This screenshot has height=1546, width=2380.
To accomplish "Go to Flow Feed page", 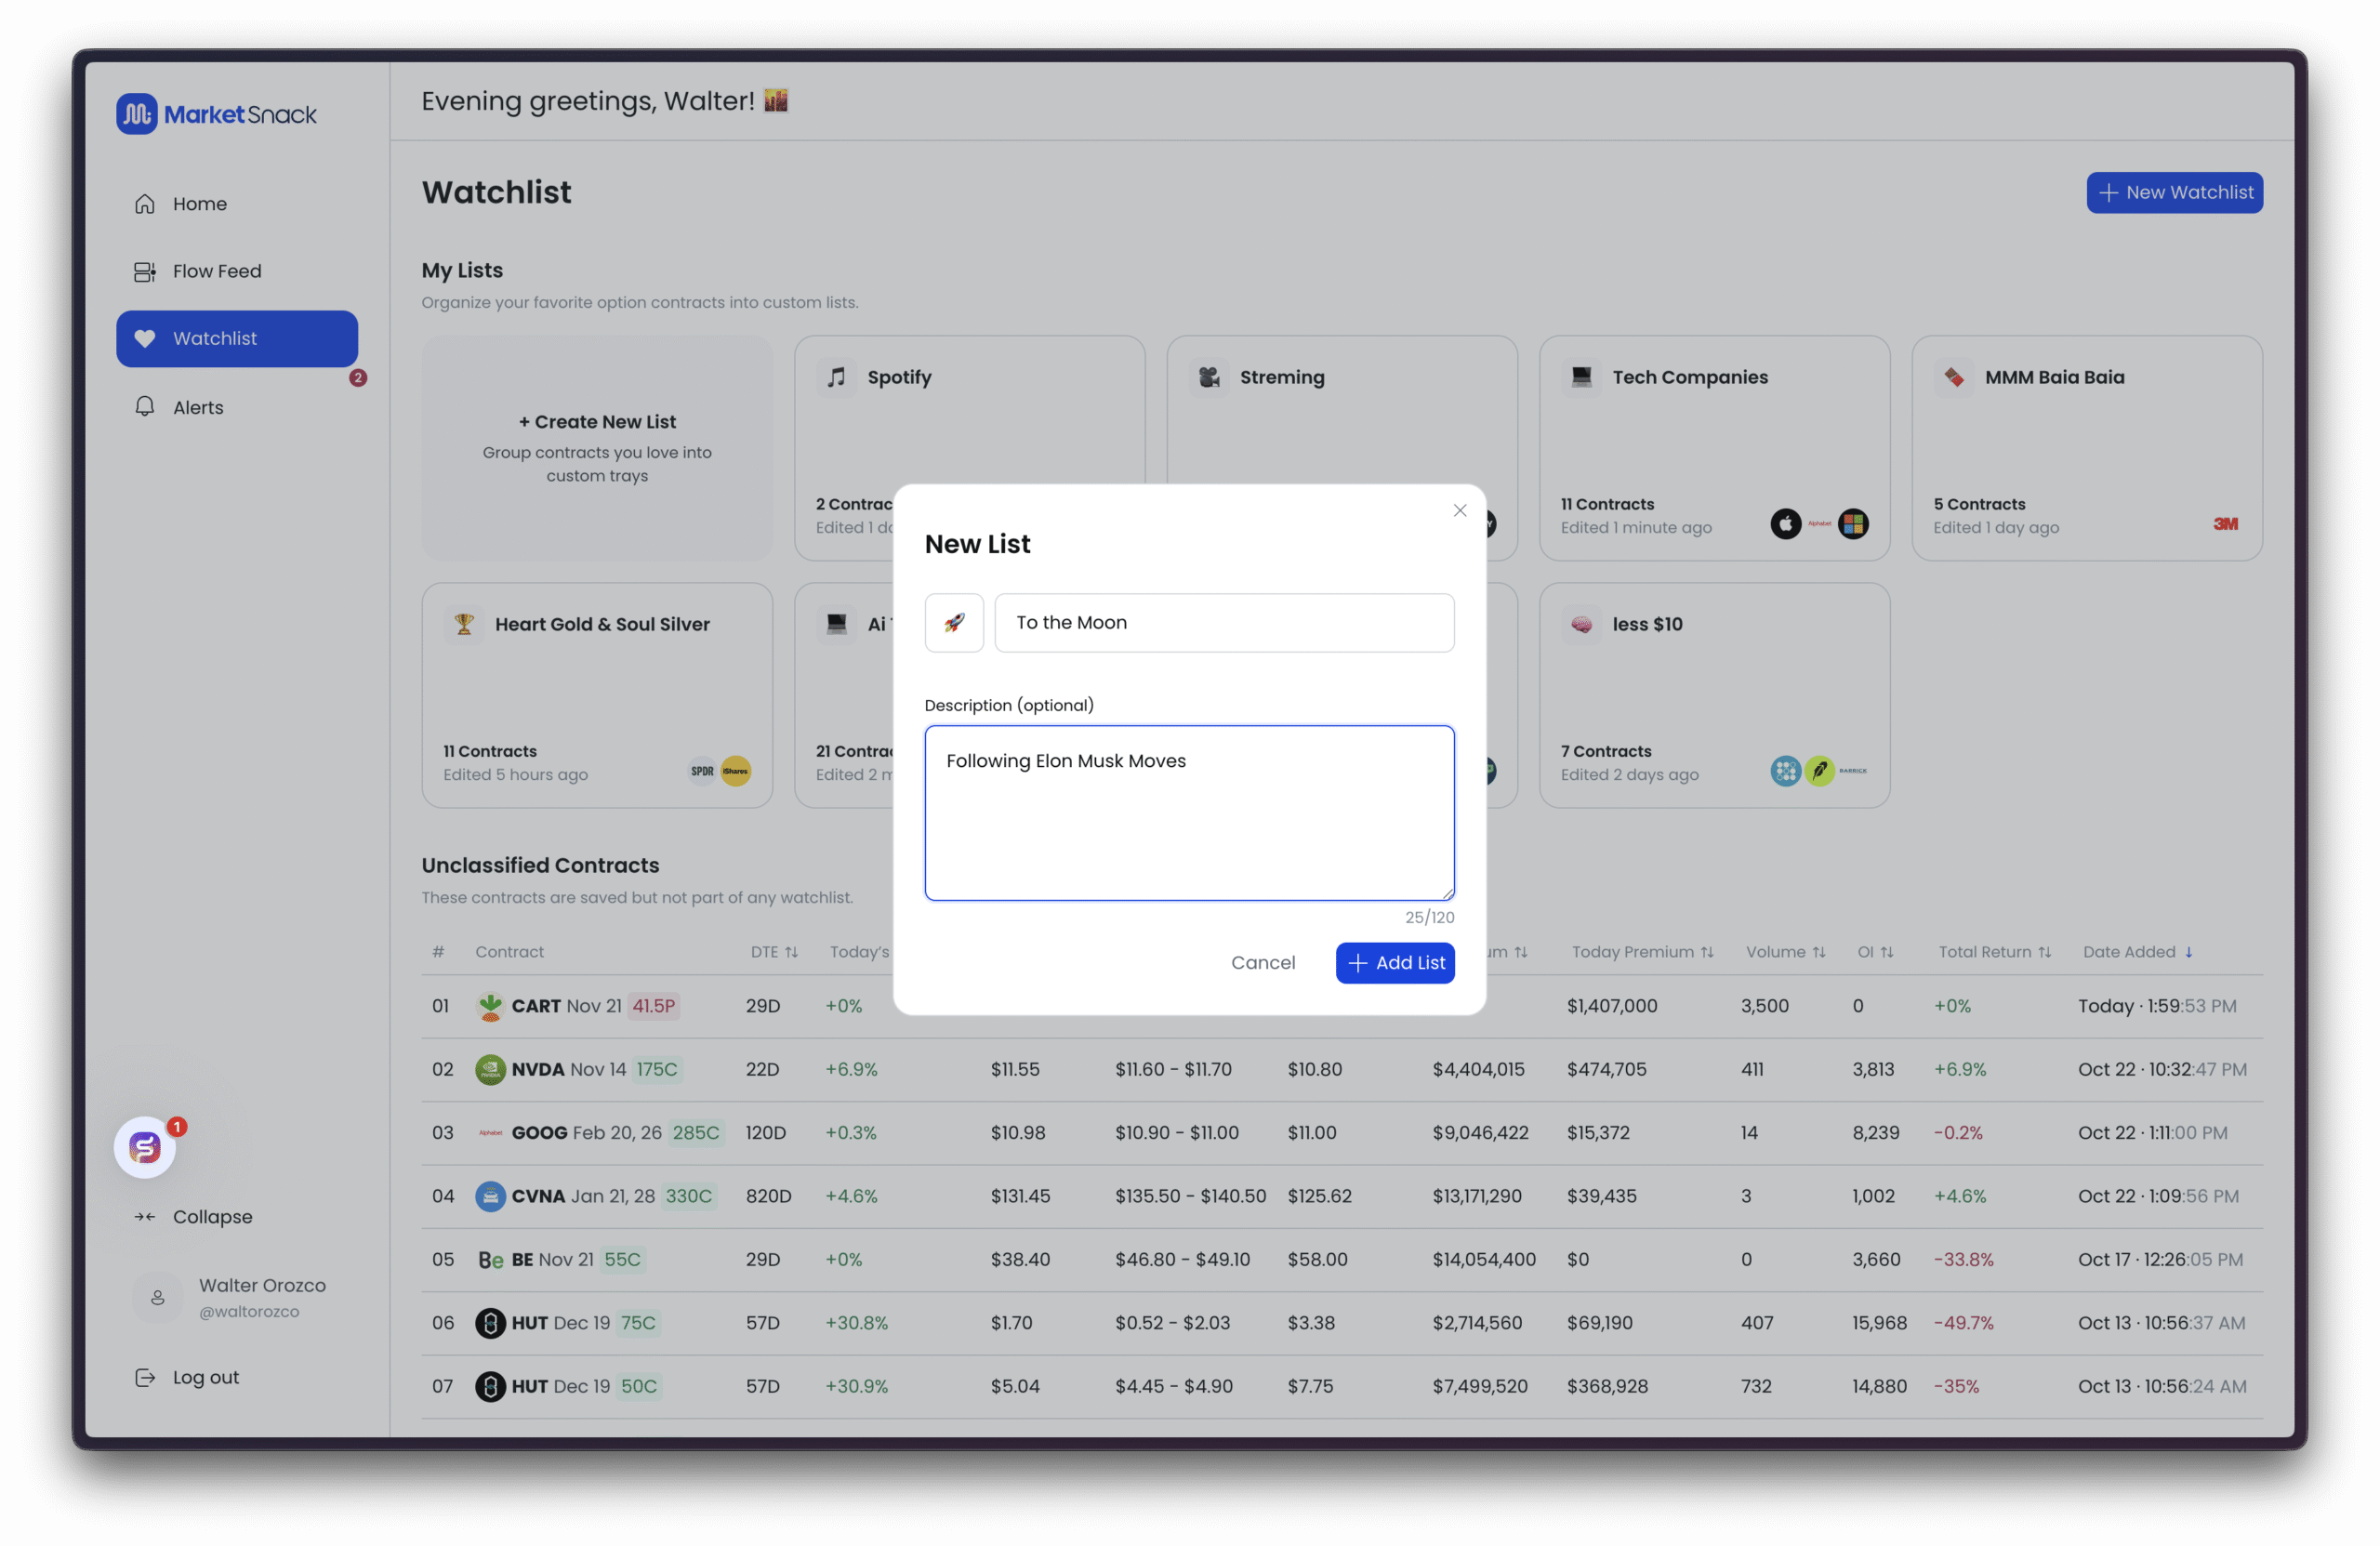I will 216,271.
